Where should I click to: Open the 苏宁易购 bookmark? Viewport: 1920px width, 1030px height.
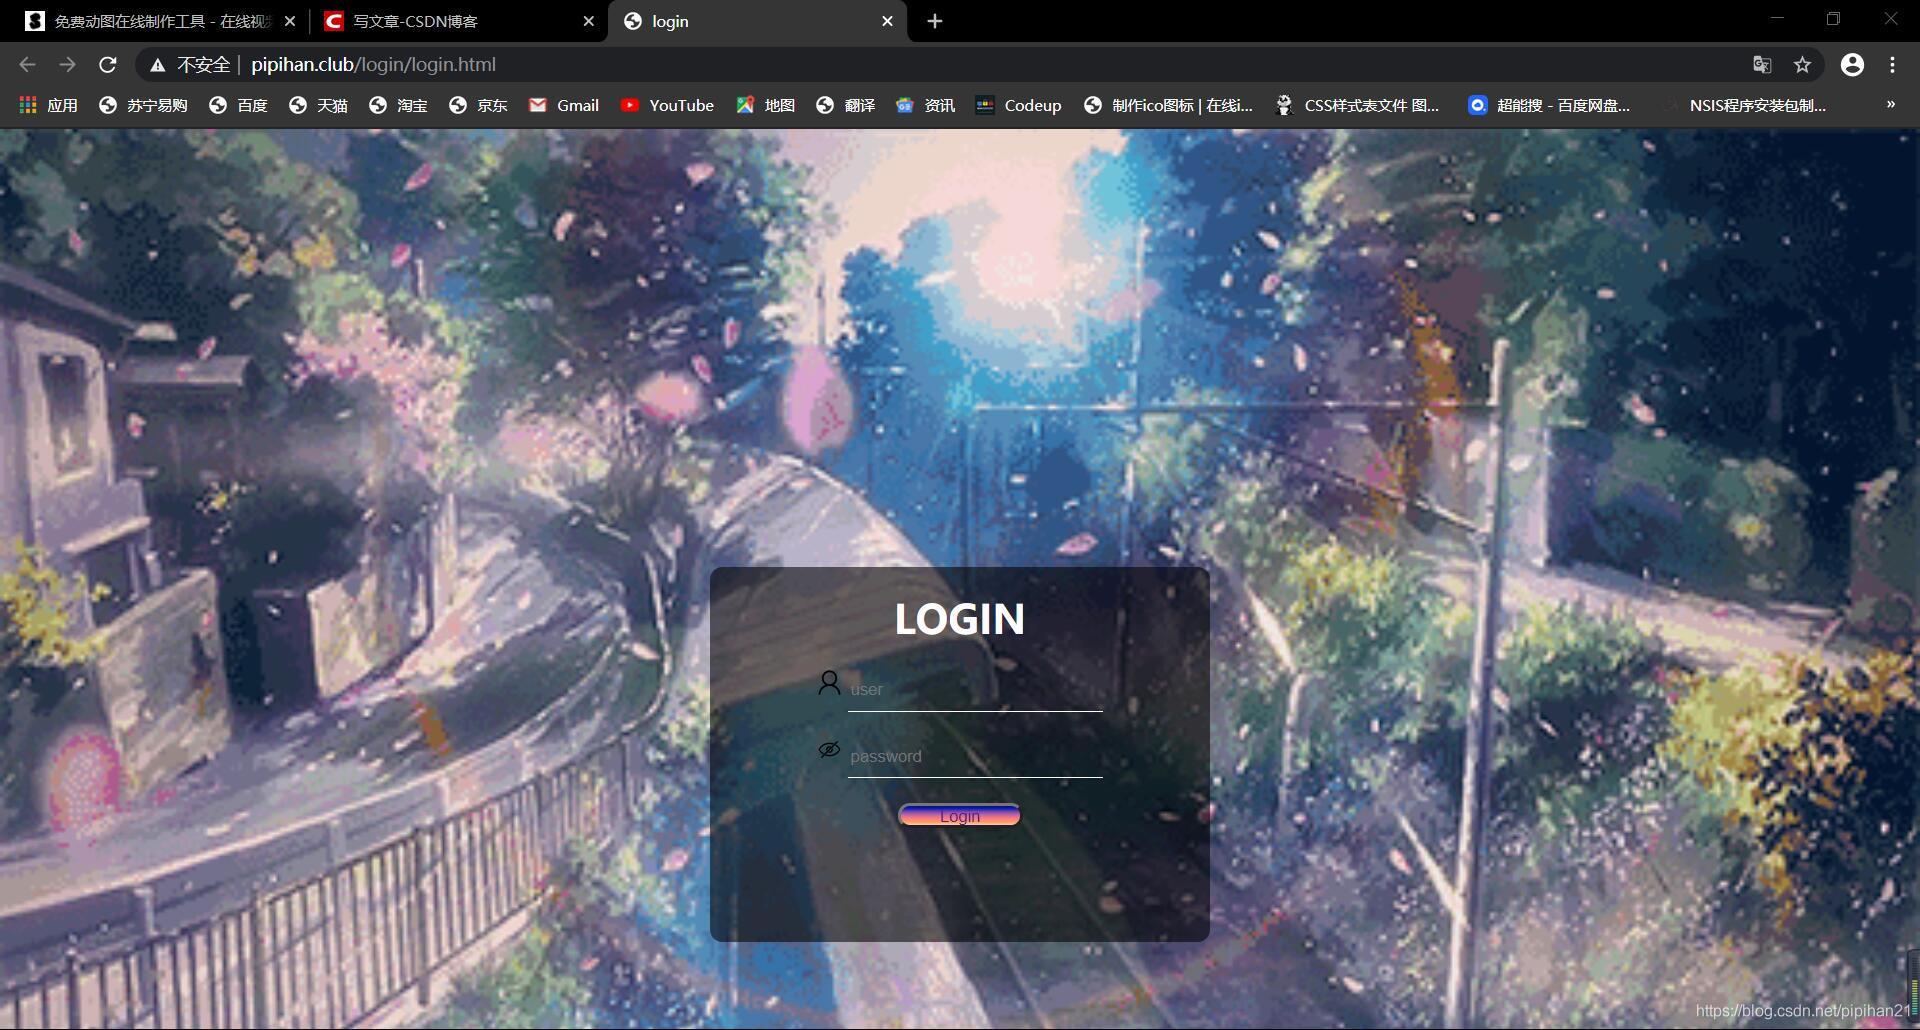(x=143, y=105)
